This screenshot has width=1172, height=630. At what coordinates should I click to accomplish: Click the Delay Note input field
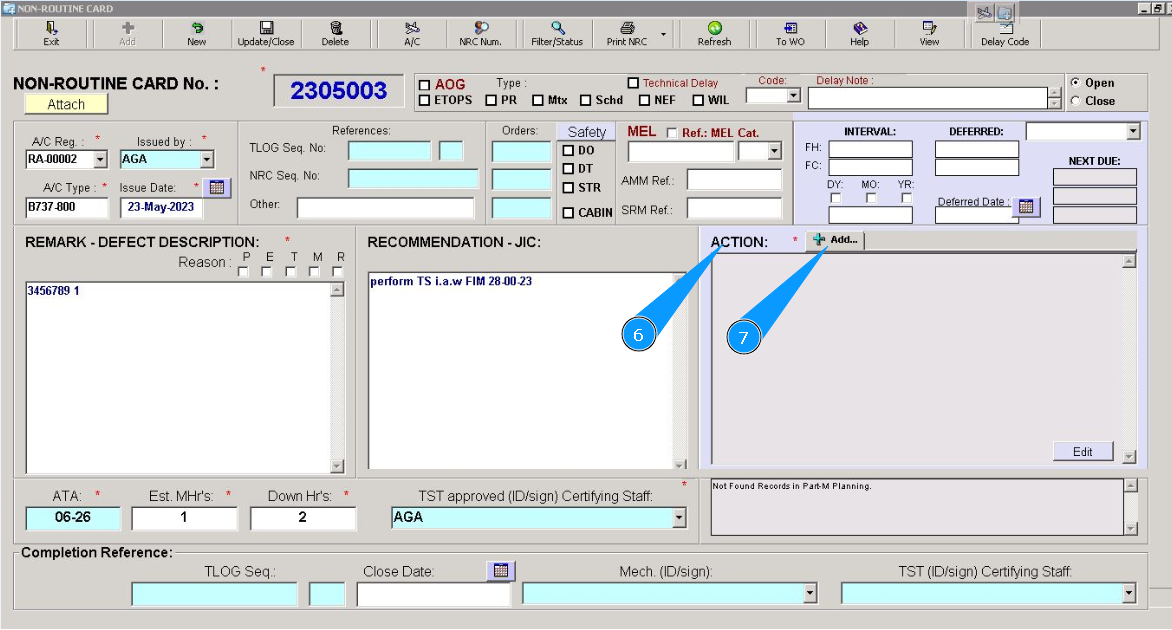pyautogui.click(x=928, y=98)
